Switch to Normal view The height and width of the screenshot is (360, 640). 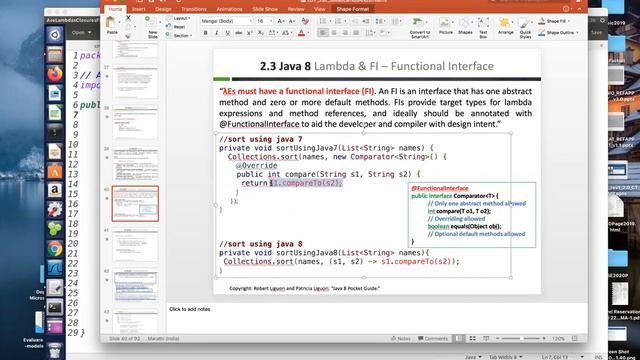(x=459, y=338)
